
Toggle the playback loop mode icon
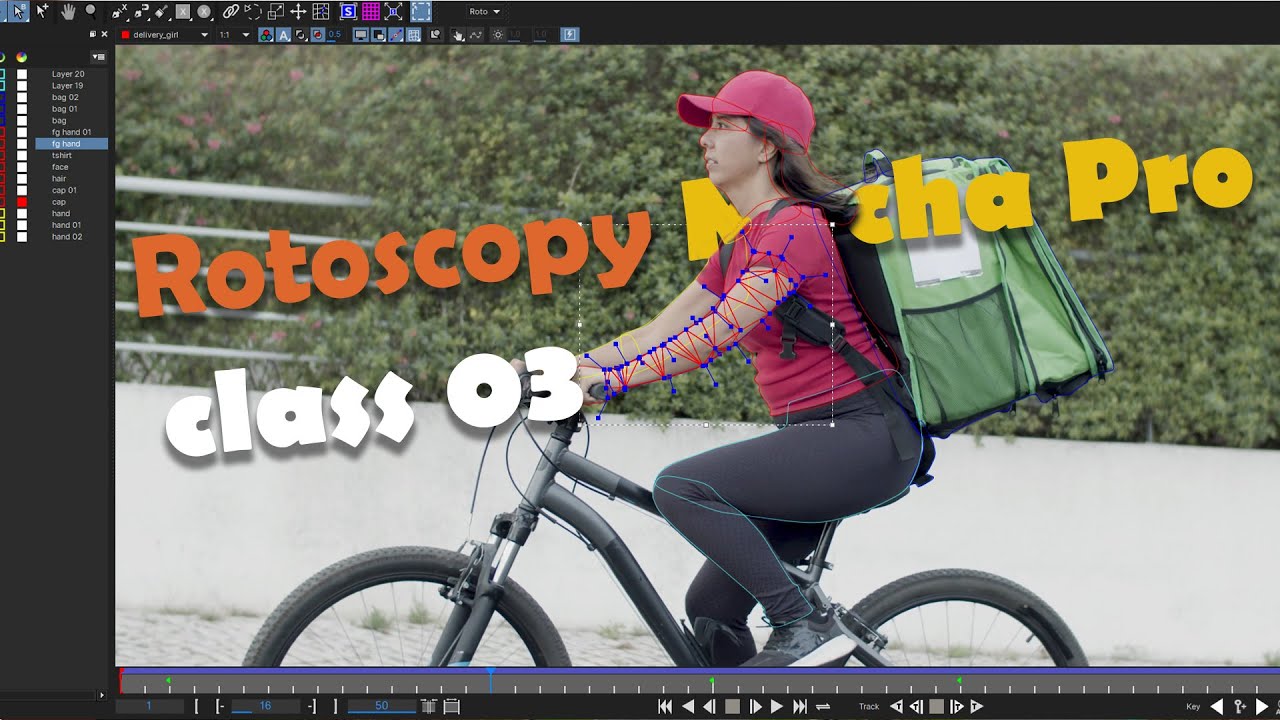pyautogui.click(x=823, y=706)
